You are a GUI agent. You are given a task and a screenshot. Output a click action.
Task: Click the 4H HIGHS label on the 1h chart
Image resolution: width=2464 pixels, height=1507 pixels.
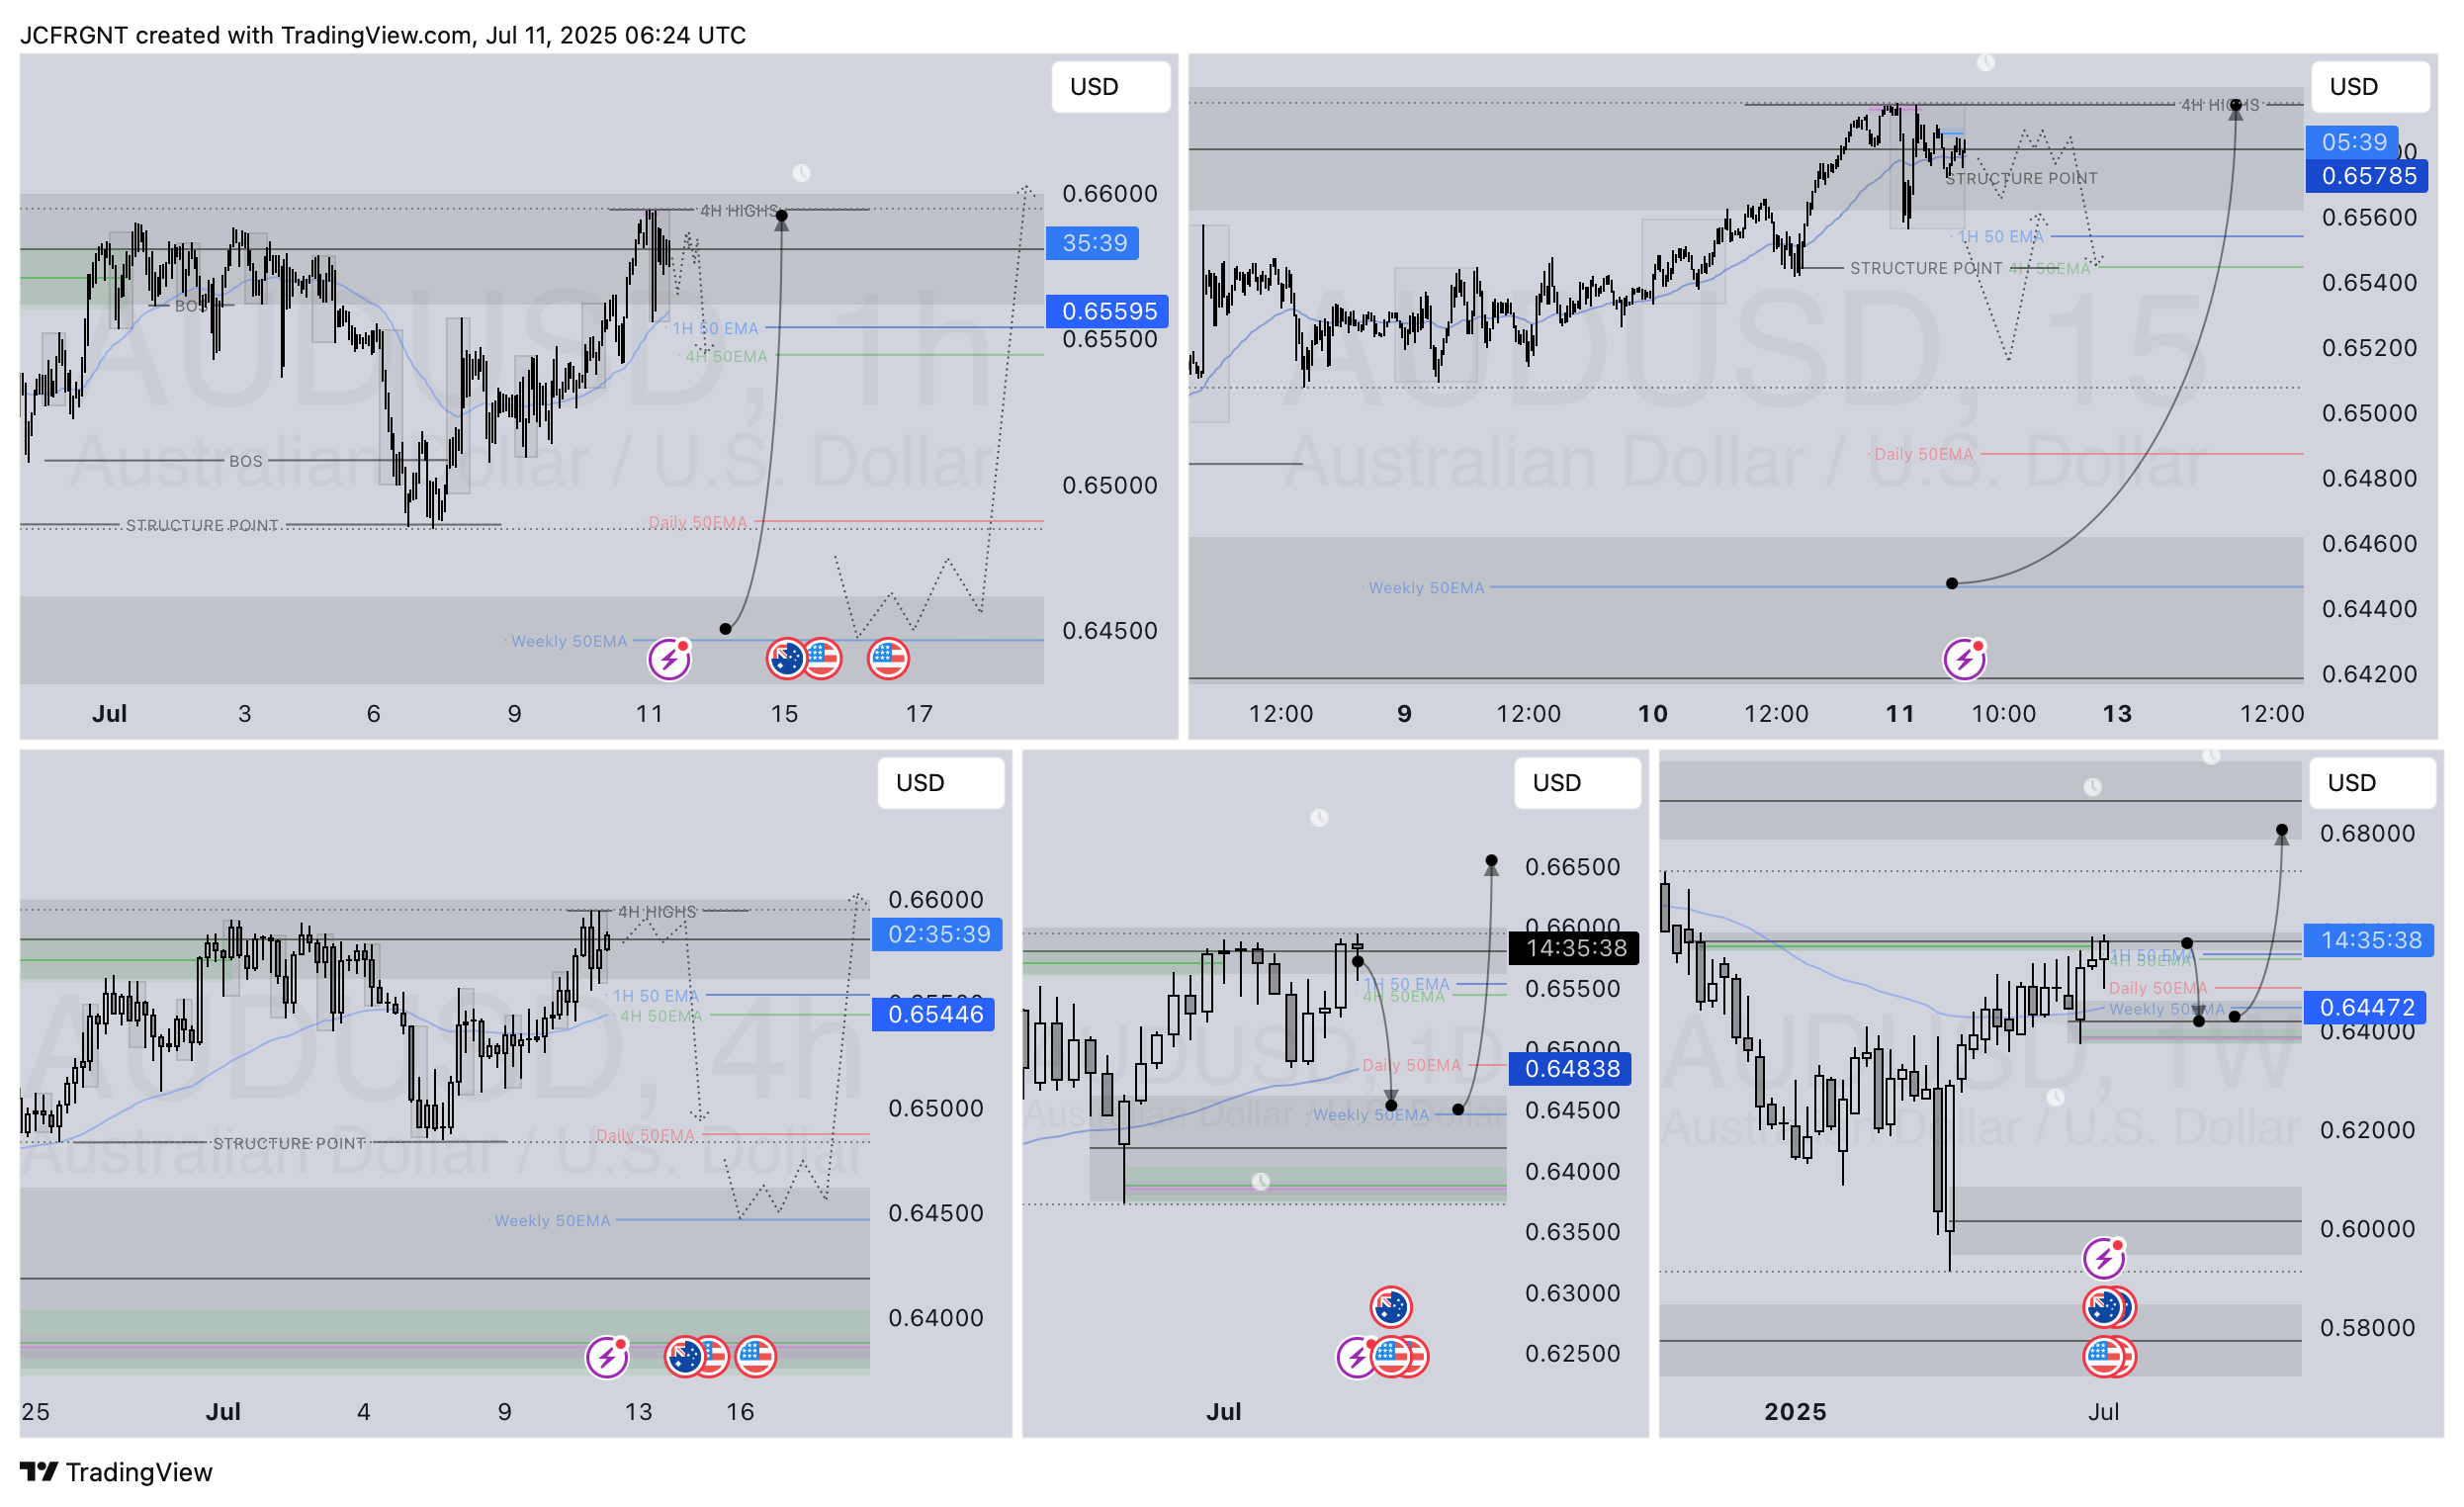(739, 211)
